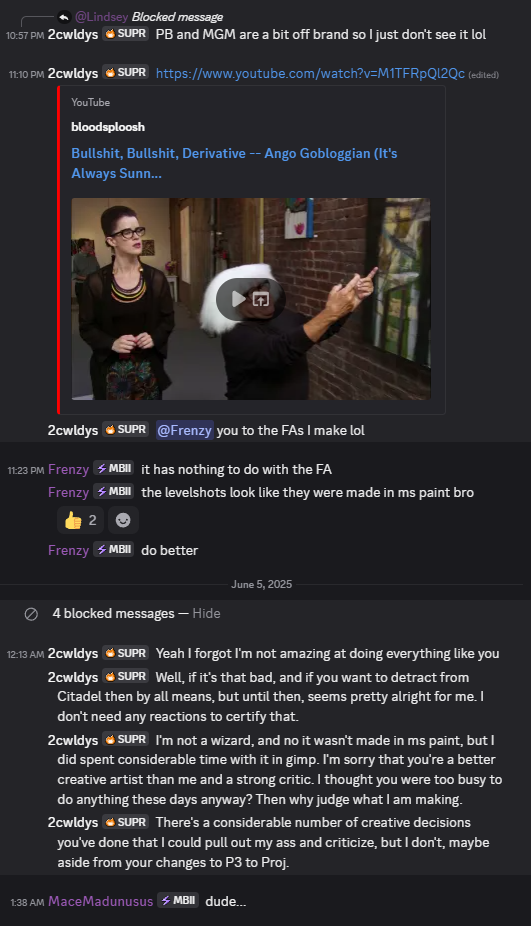Click the bloodsploosh channel name
This screenshot has width=531, height=926.
[x=108, y=127]
